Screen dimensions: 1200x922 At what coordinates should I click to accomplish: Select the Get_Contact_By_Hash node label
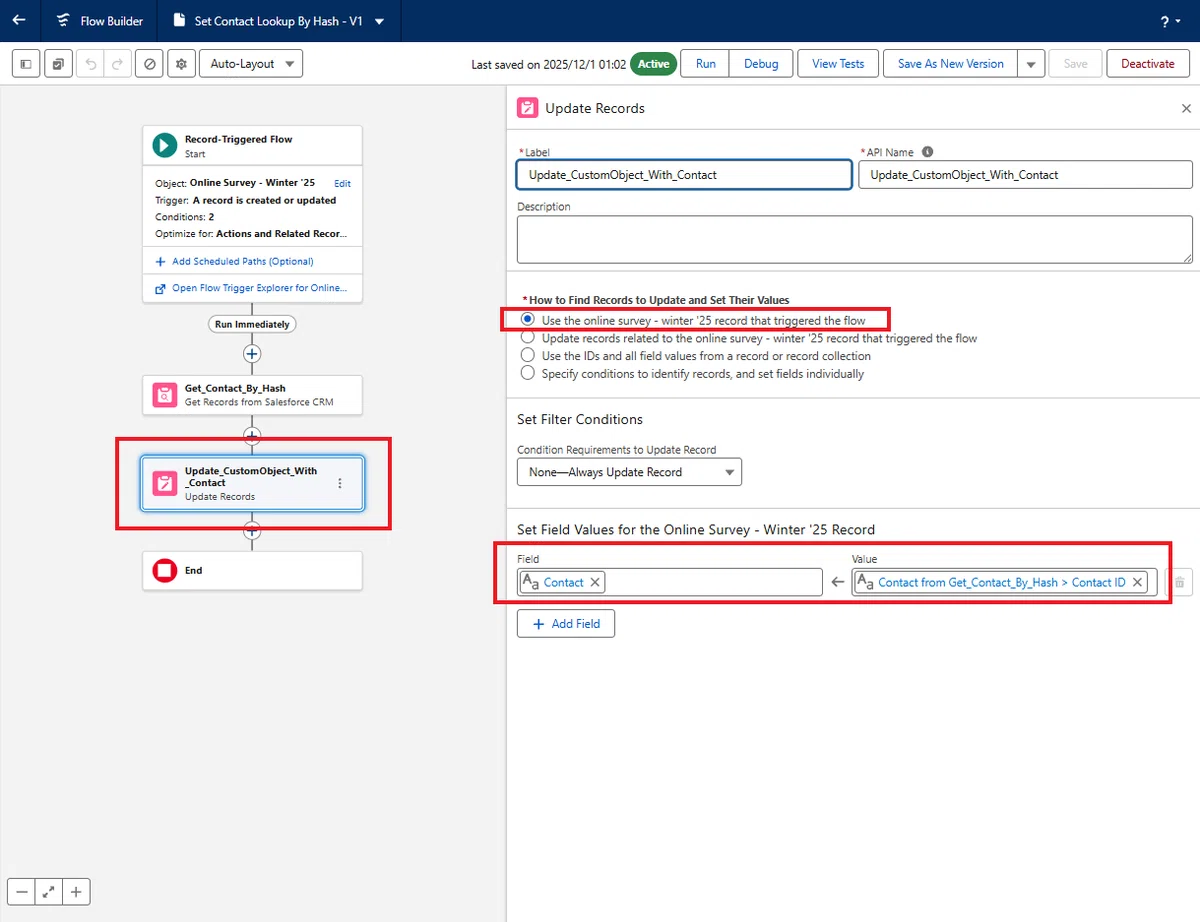coord(235,388)
